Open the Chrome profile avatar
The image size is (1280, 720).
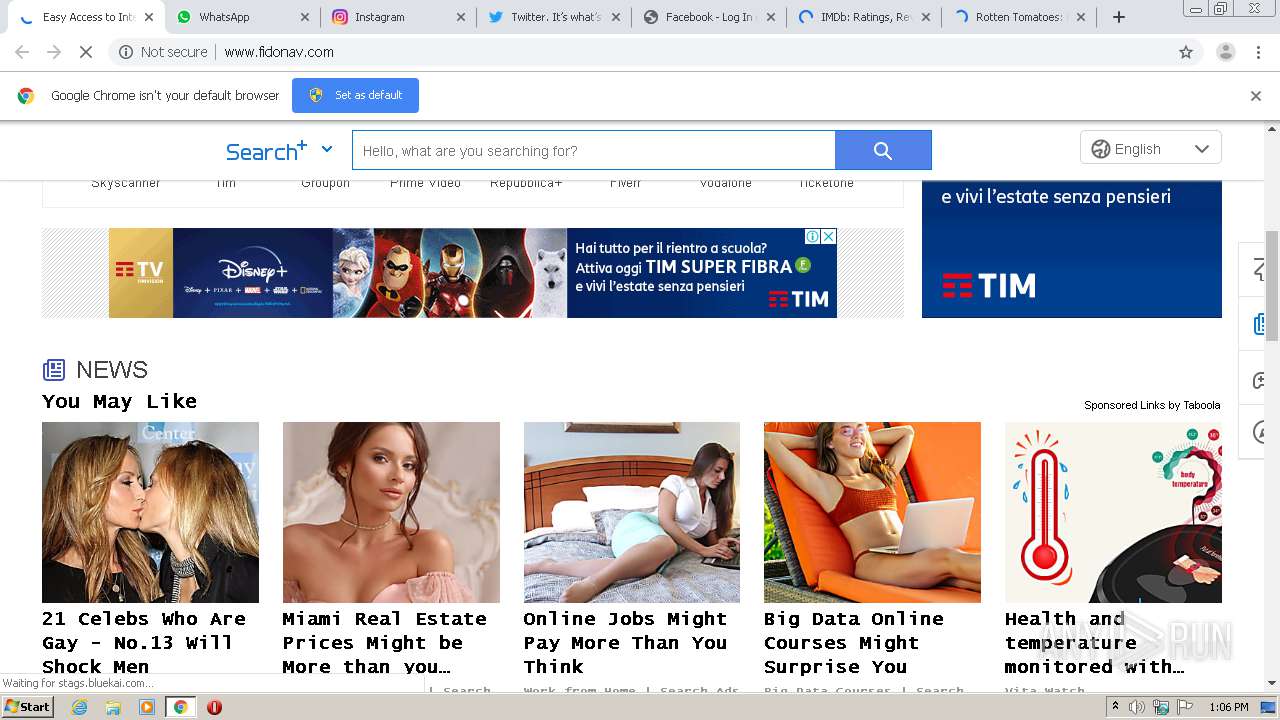point(1225,52)
